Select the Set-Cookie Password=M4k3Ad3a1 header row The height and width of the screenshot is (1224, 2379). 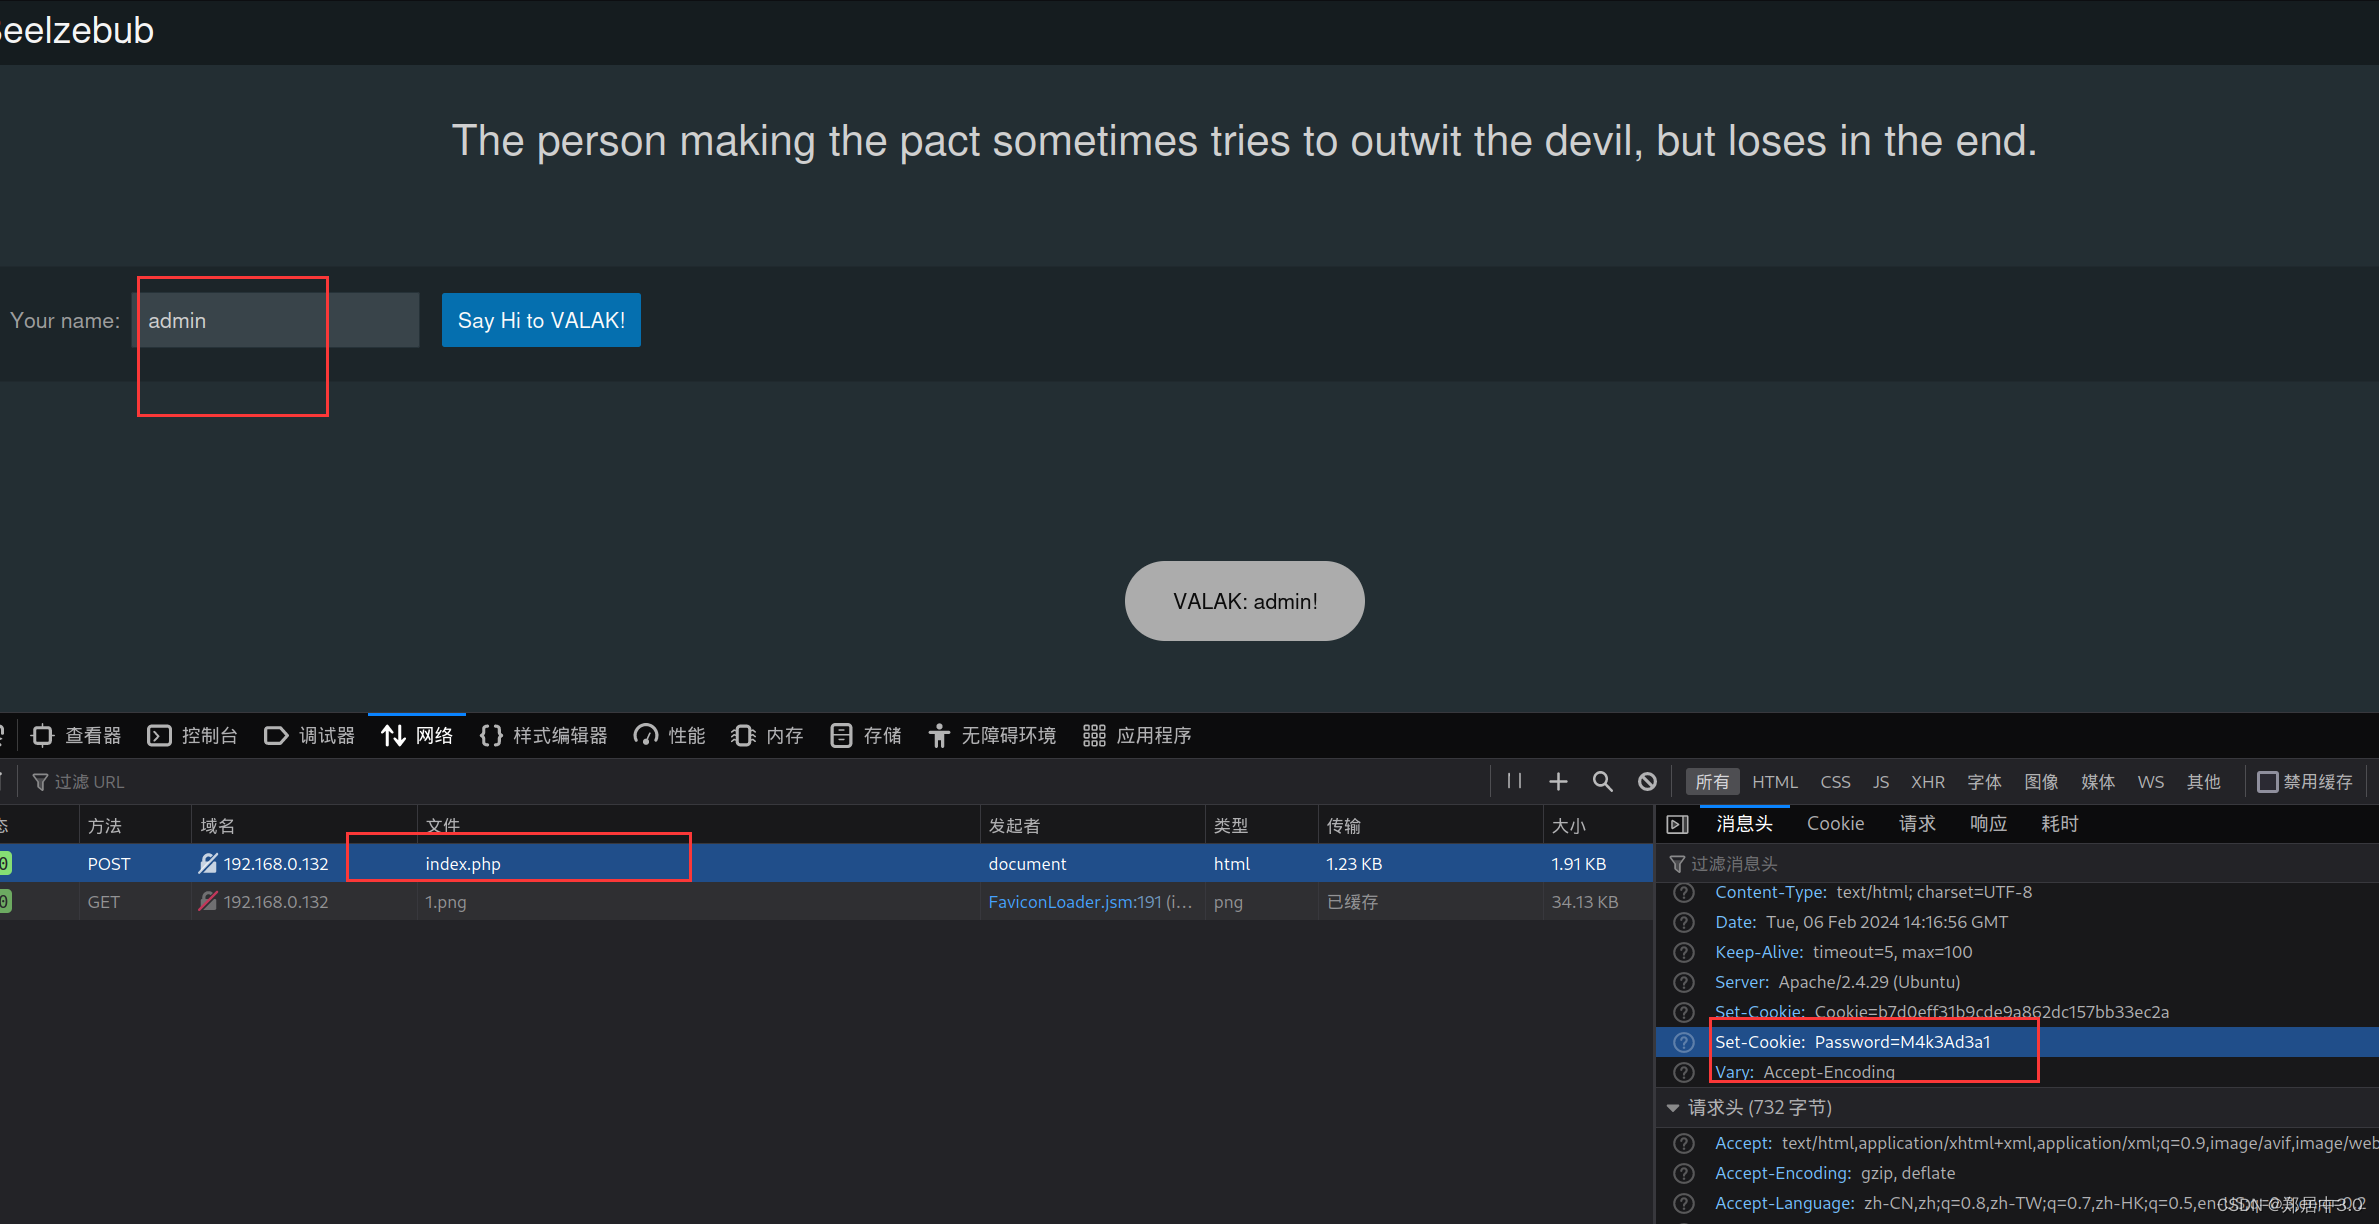[x=2018, y=1042]
